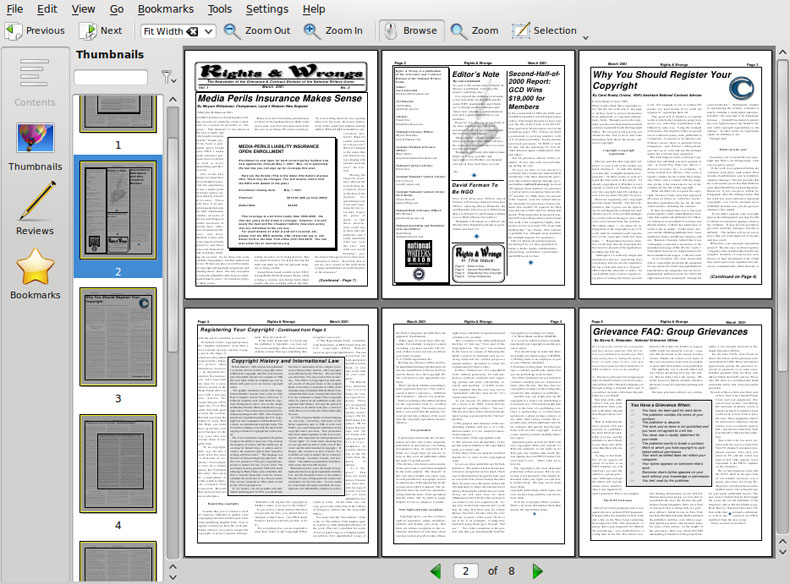The width and height of the screenshot is (790, 584).
Task: Activate the Browse mouse tool
Action: (x=411, y=31)
